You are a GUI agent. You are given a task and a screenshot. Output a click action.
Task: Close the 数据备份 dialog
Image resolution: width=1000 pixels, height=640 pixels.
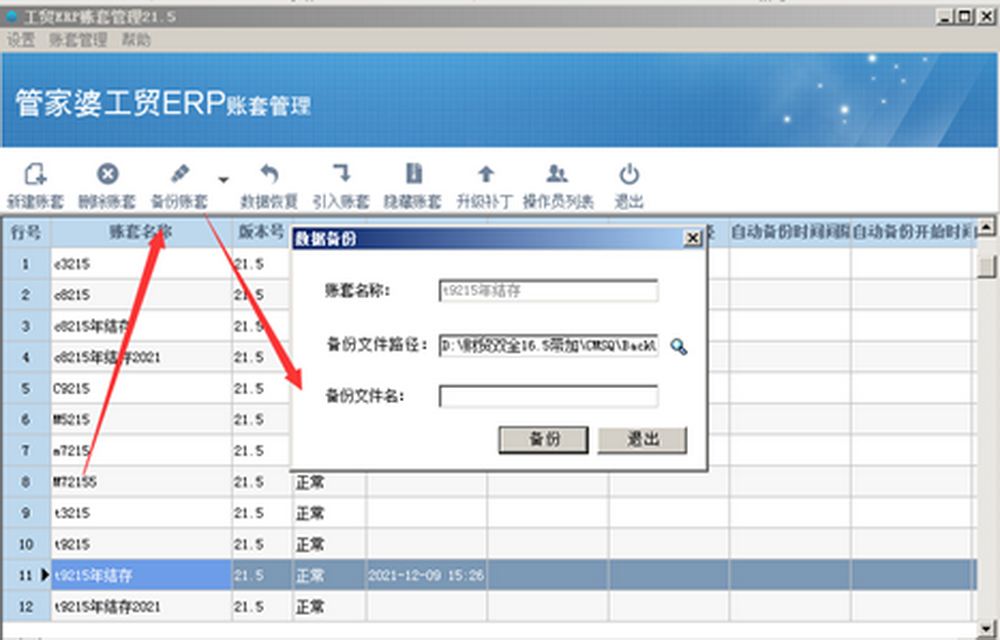pos(692,238)
